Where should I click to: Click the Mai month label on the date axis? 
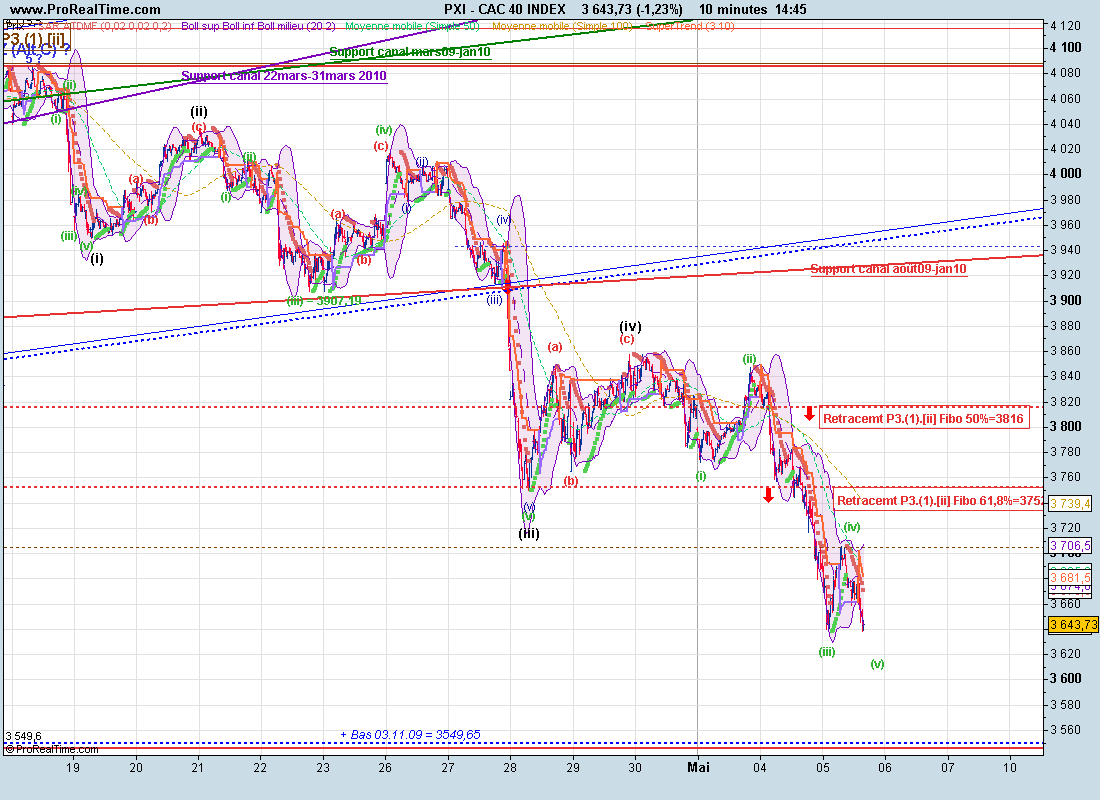(x=698, y=767)
